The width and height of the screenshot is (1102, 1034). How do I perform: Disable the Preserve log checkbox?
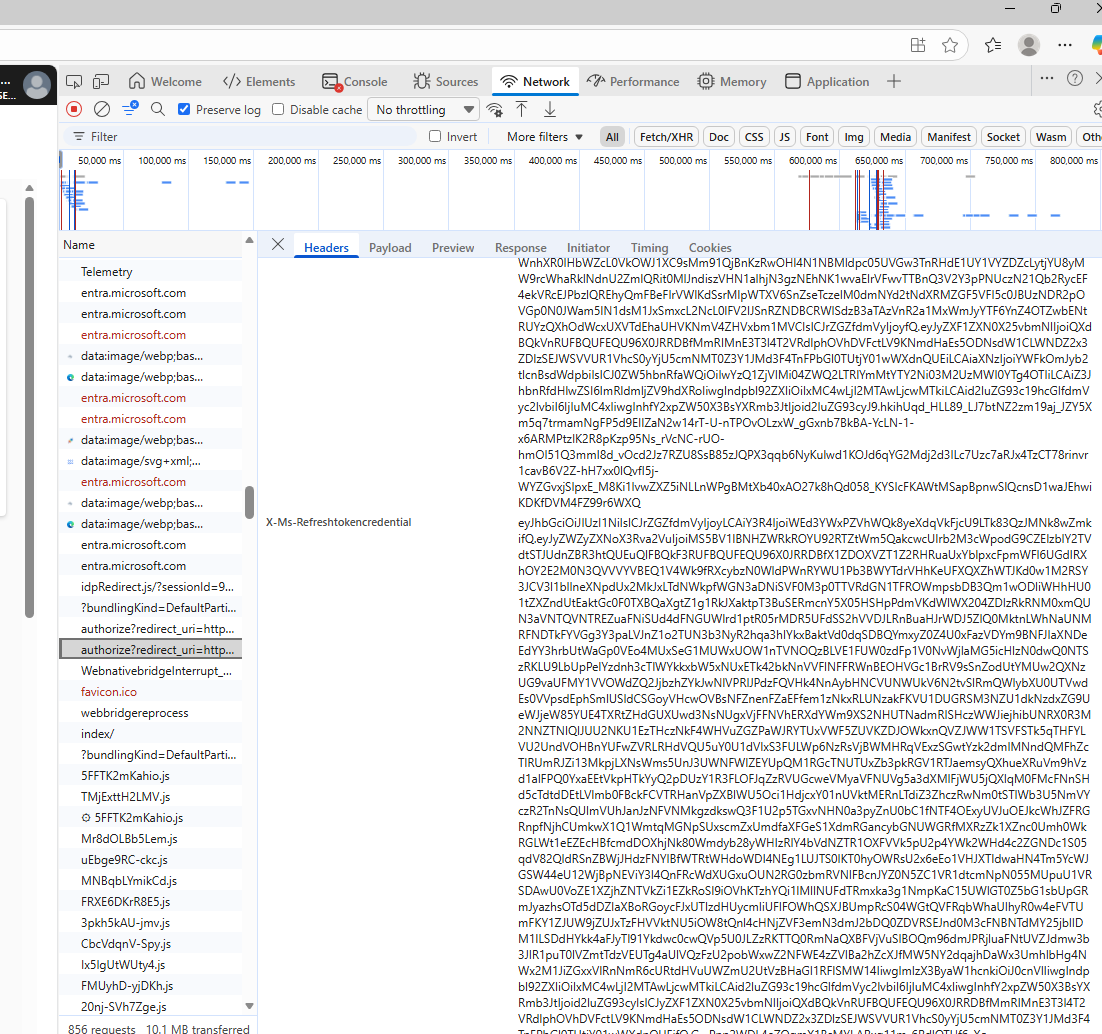click(184, 110)
